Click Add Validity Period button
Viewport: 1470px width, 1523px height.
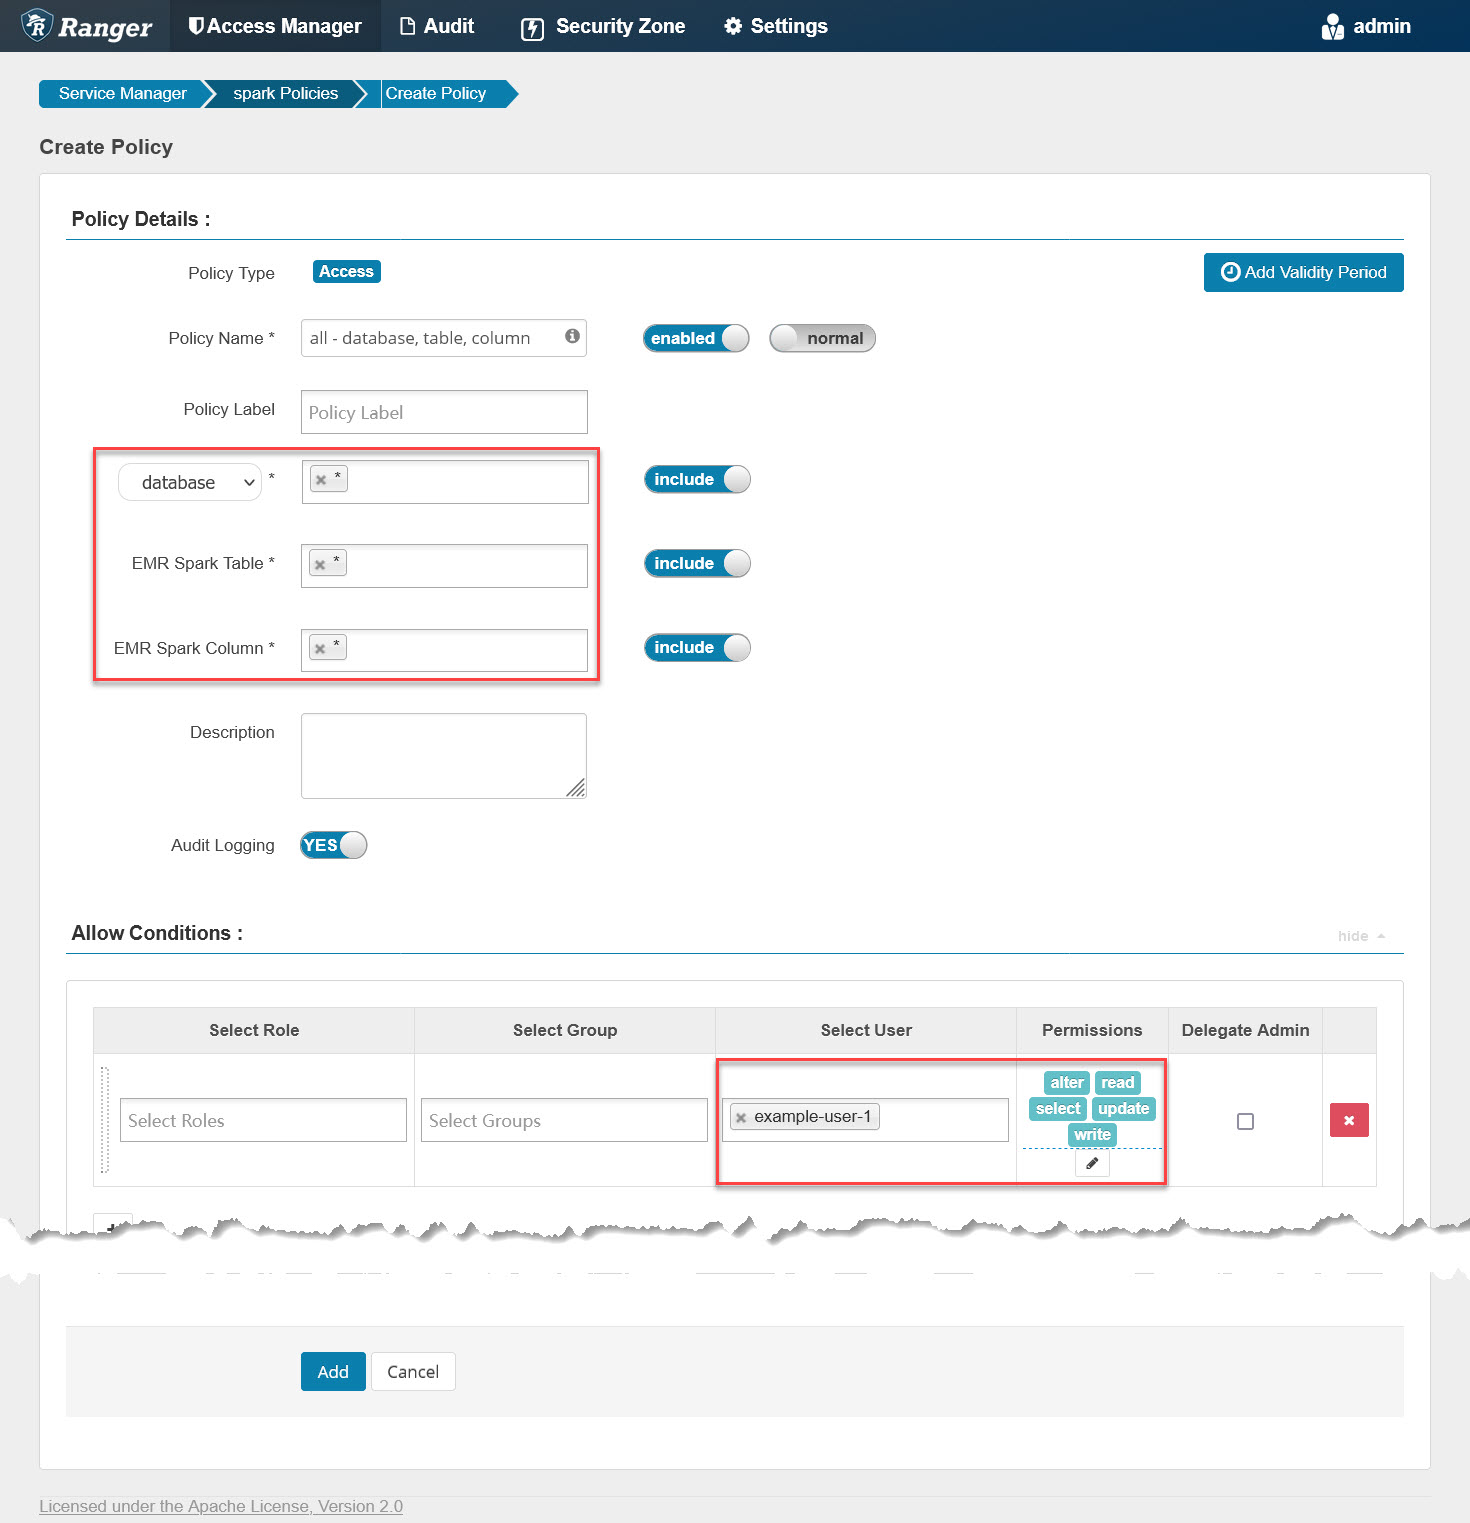(1303, 272)
